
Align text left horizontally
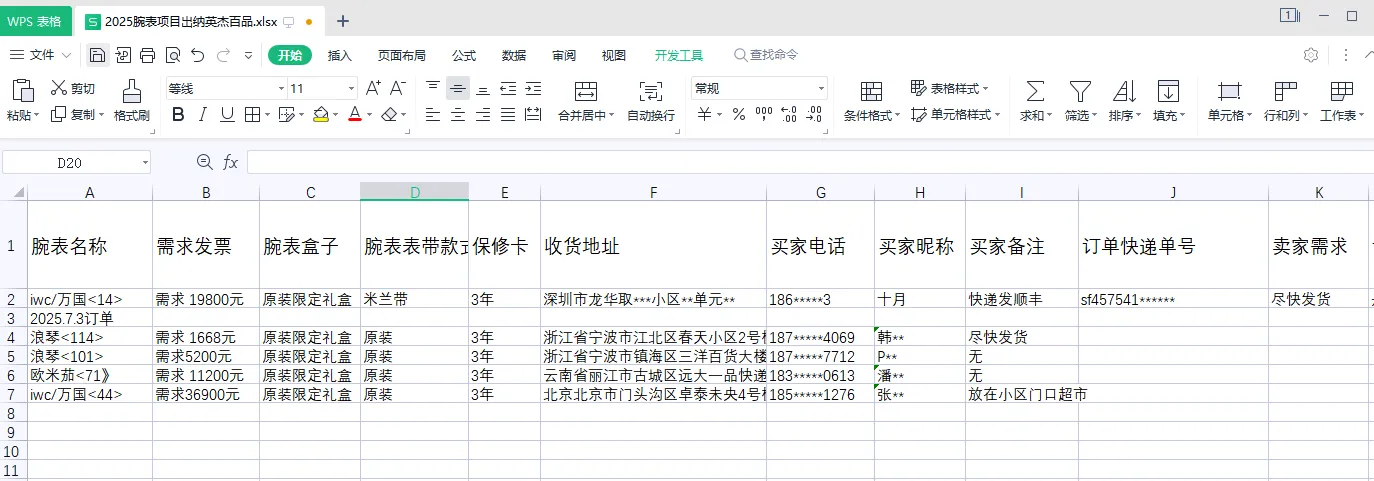(433, 115)
